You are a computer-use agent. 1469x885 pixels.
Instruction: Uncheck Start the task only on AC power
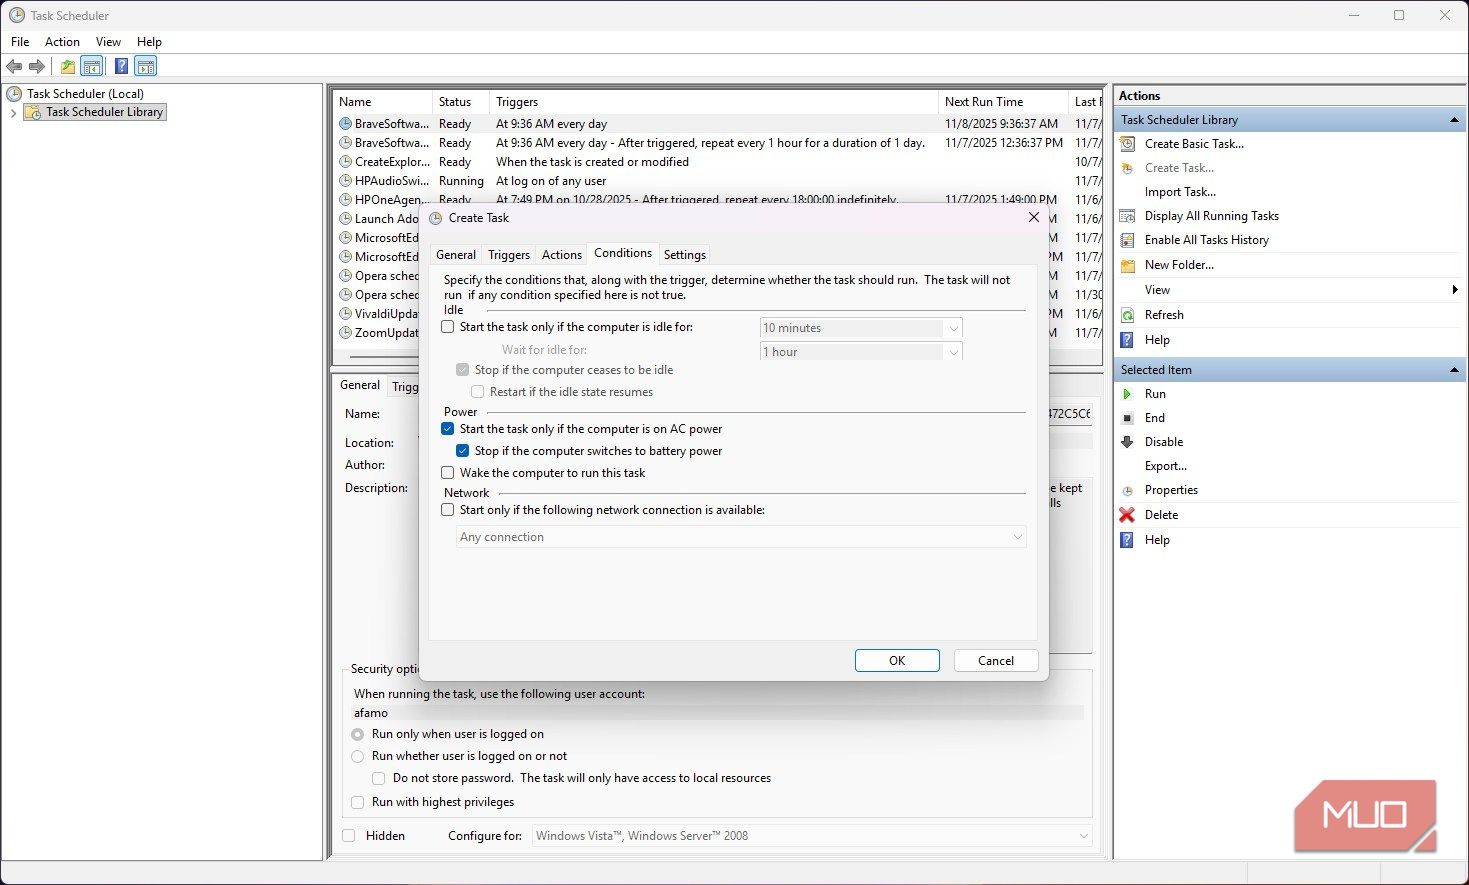pyautogui.click(x=448, y=429)
